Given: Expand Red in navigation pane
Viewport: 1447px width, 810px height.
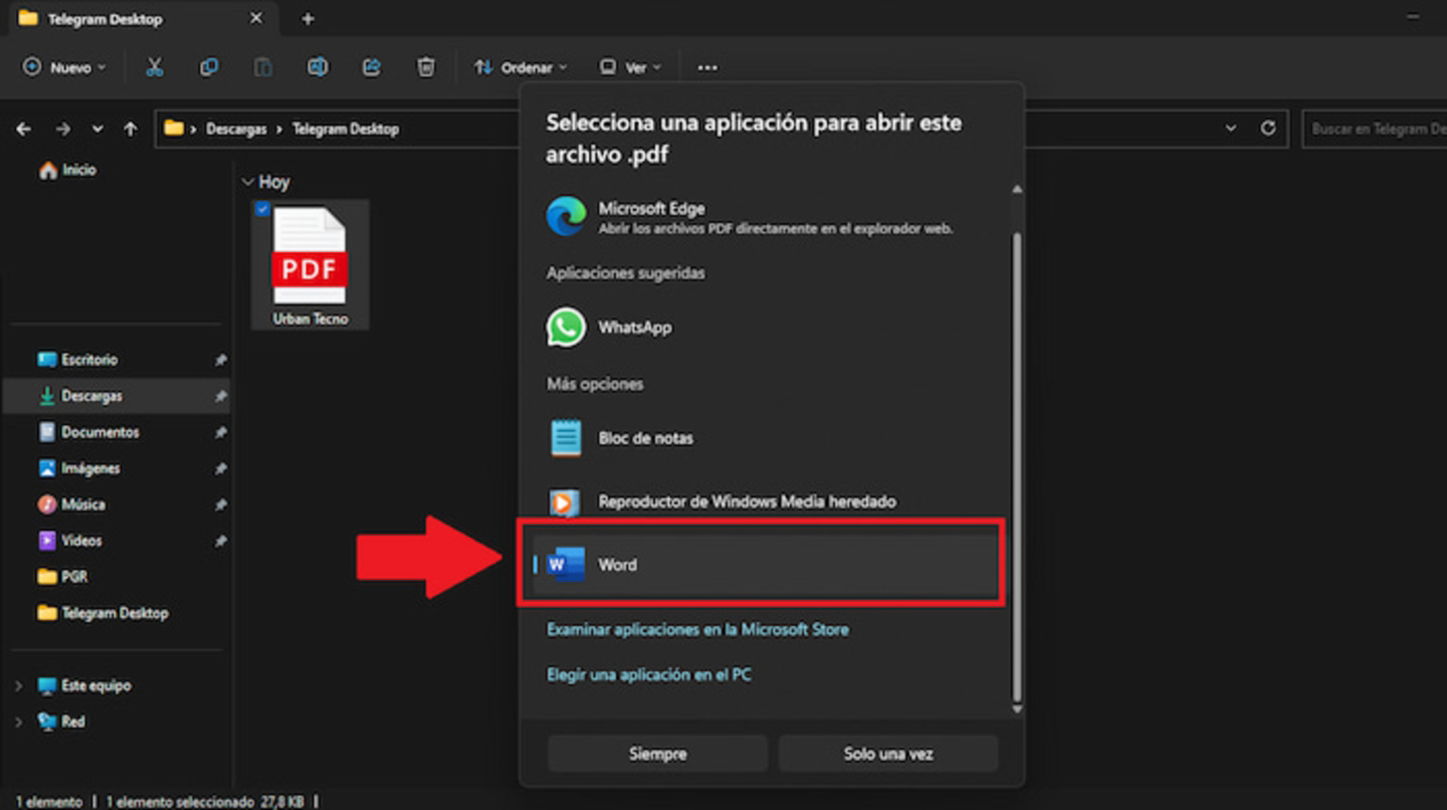Looking at the screenshot, I should 18,722.
